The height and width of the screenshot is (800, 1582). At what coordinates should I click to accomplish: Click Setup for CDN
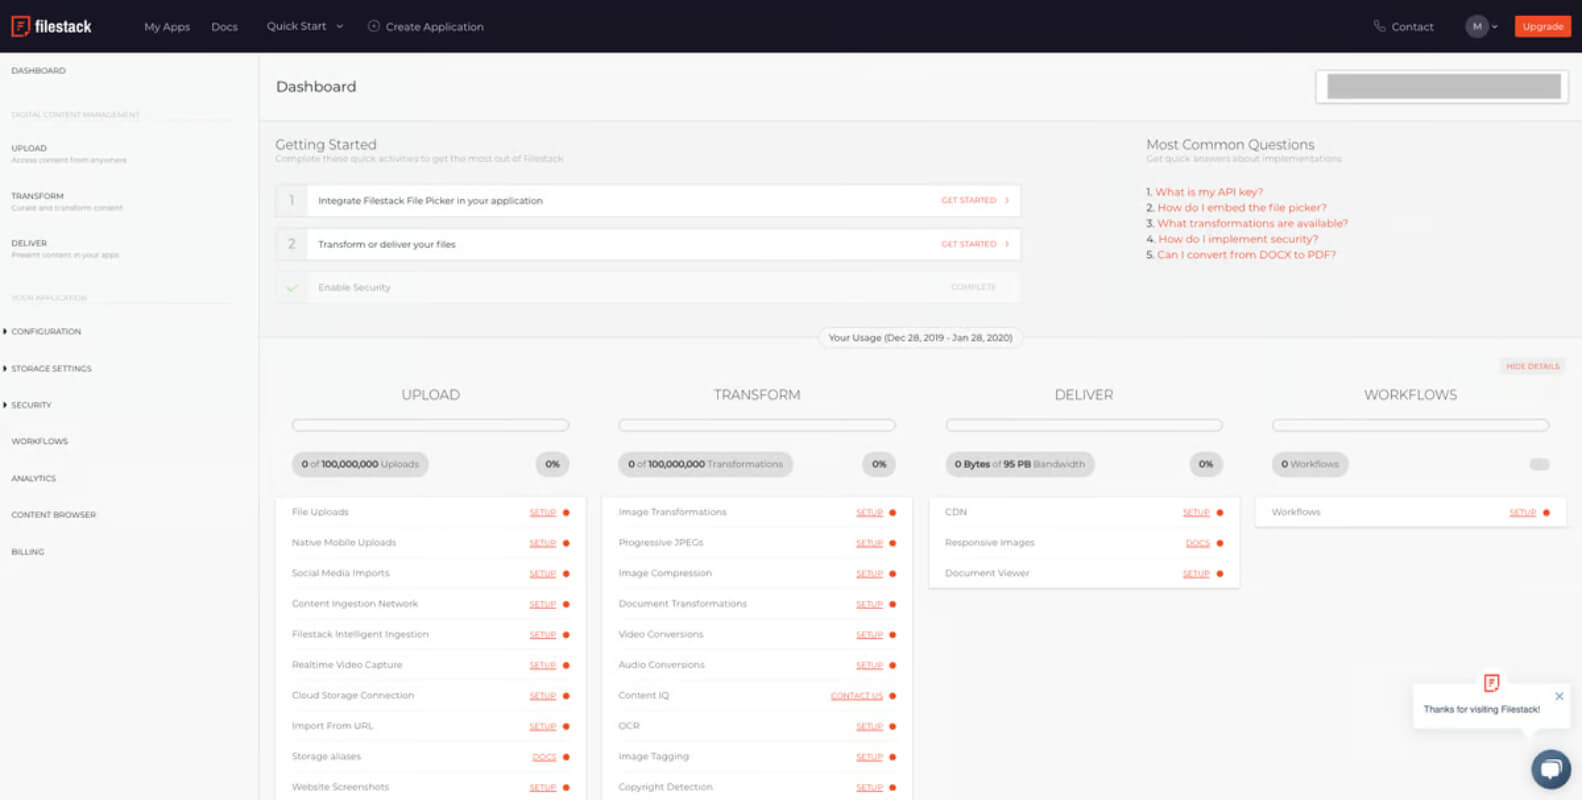1196,513
